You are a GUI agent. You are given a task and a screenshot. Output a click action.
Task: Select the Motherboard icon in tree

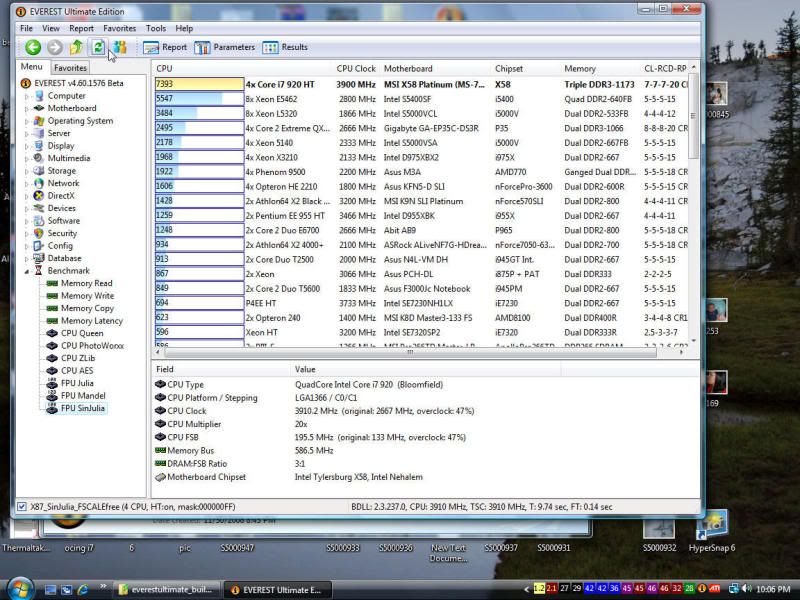click(x=39, y=108)
